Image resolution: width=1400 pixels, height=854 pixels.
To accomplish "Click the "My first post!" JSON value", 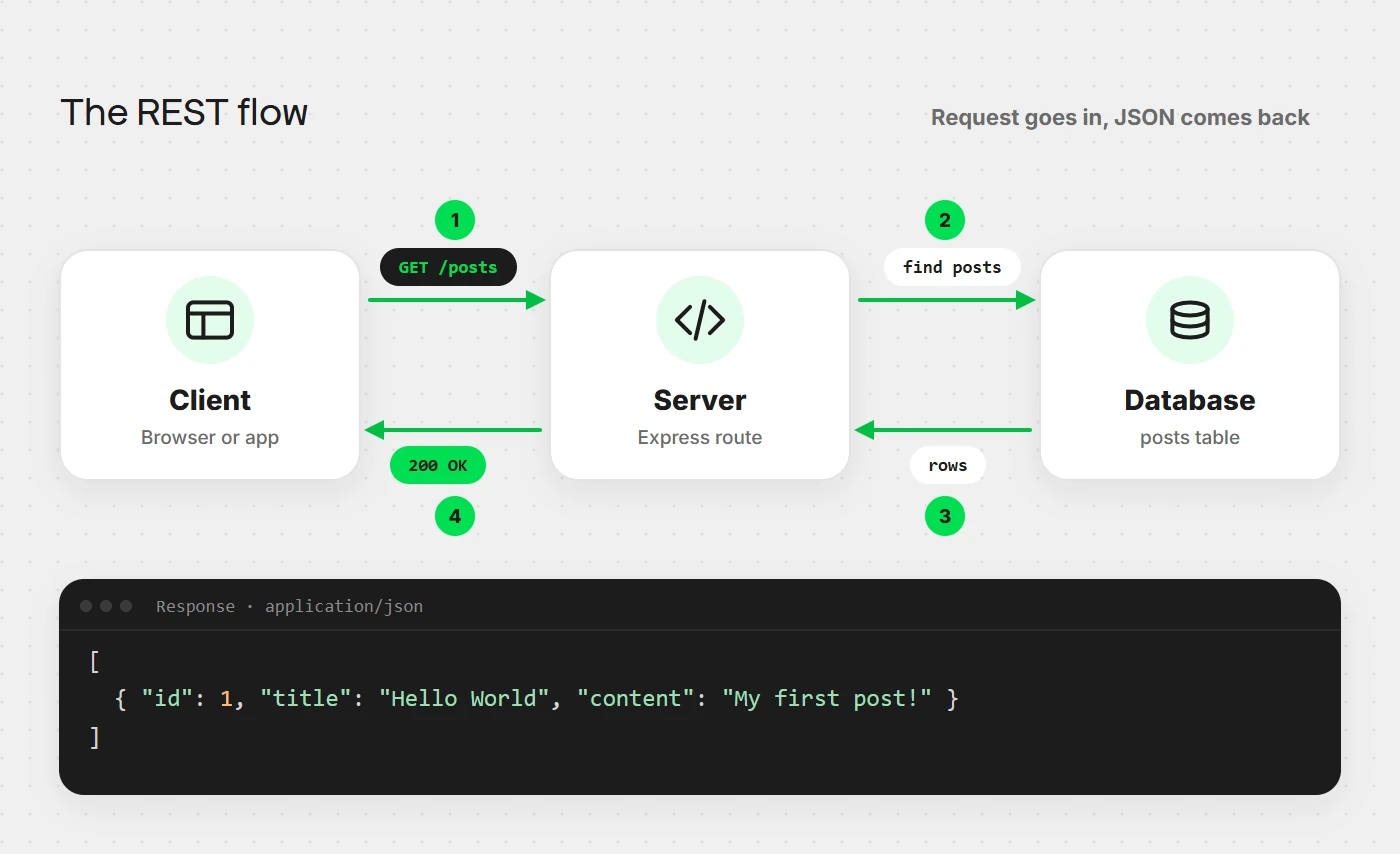I will point(827,698).
